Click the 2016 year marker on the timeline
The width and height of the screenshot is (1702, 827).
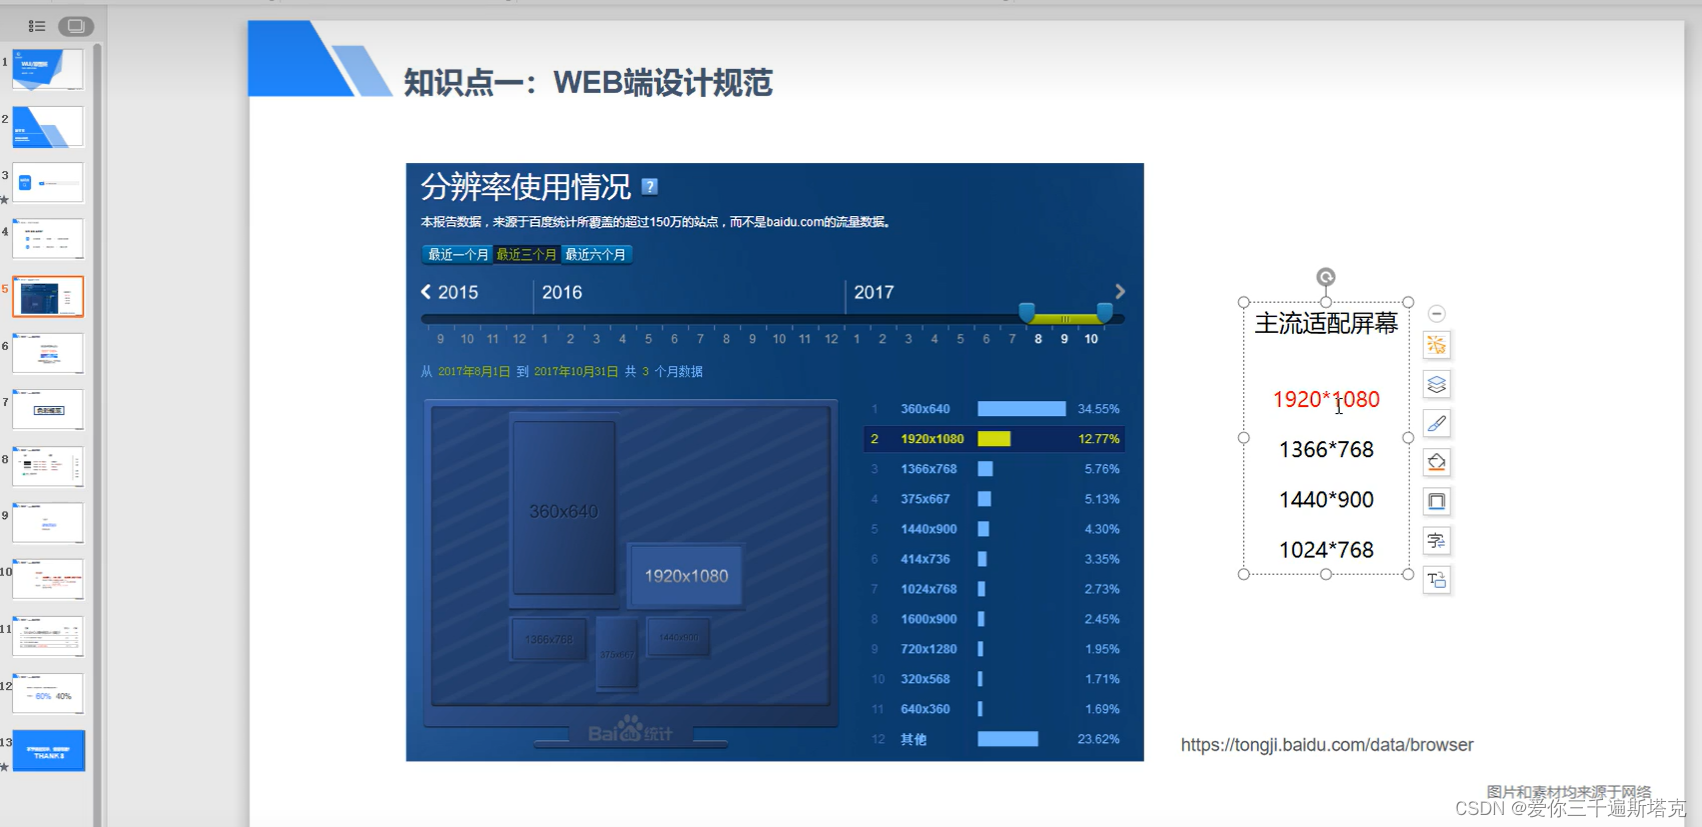[562, 292]
